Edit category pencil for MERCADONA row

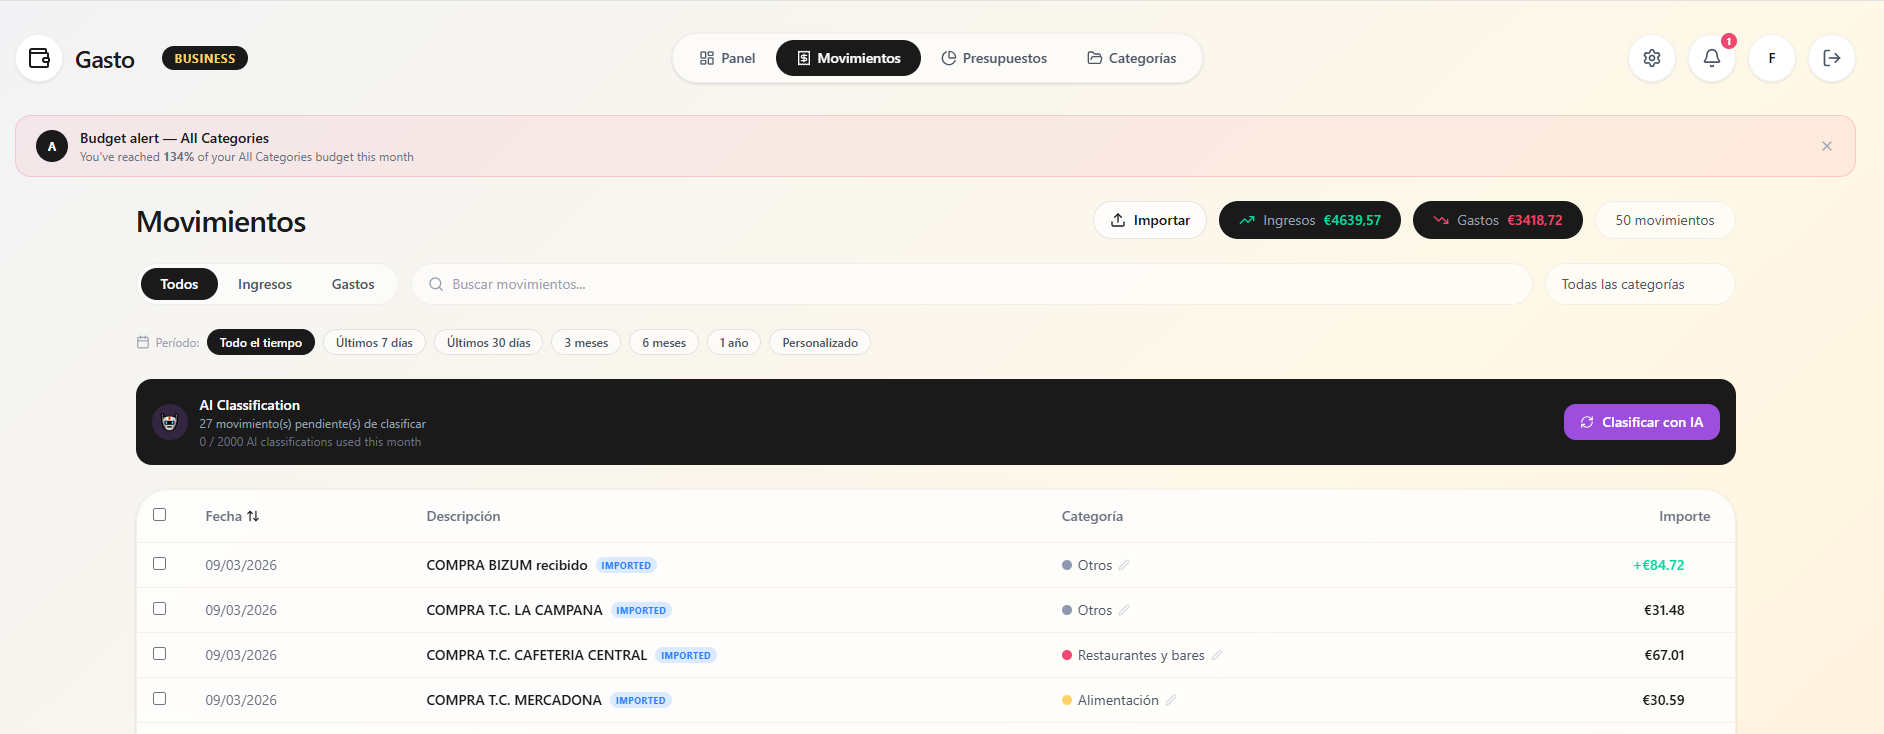click(1170, 700)
